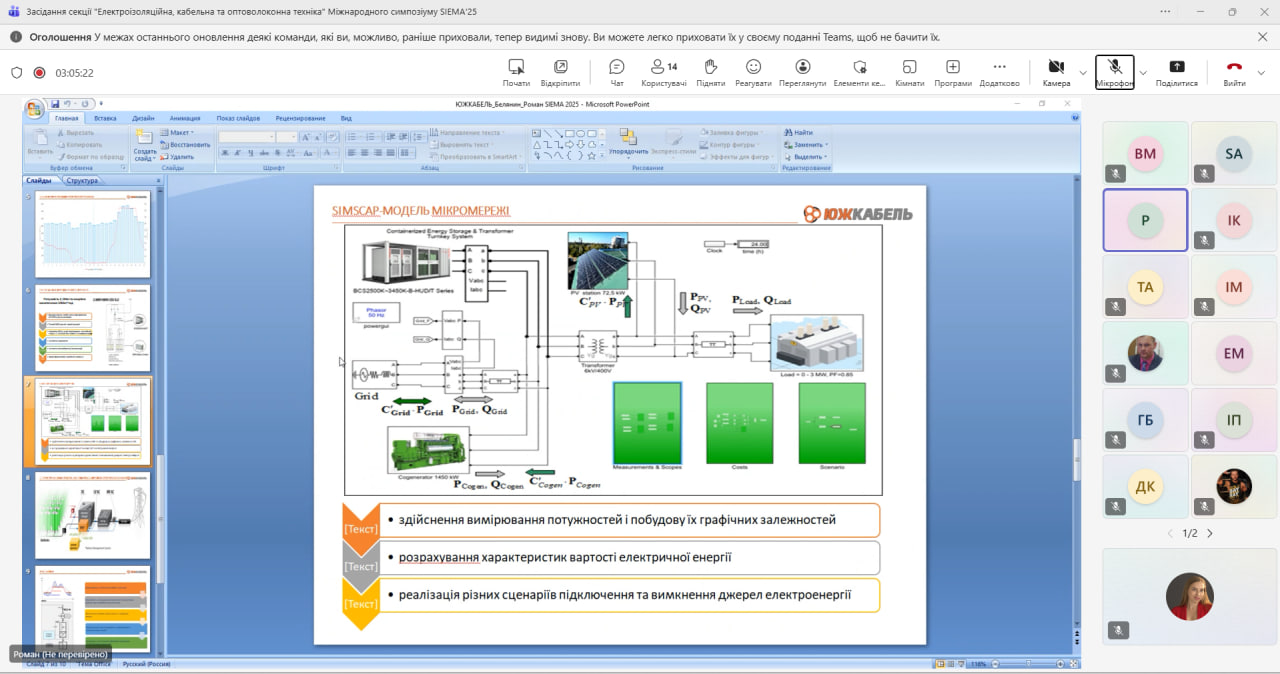Open the Показ слайдов ribbon tab
The height and width of the screenshot is (674, 1280).
[x=238, y=118]
